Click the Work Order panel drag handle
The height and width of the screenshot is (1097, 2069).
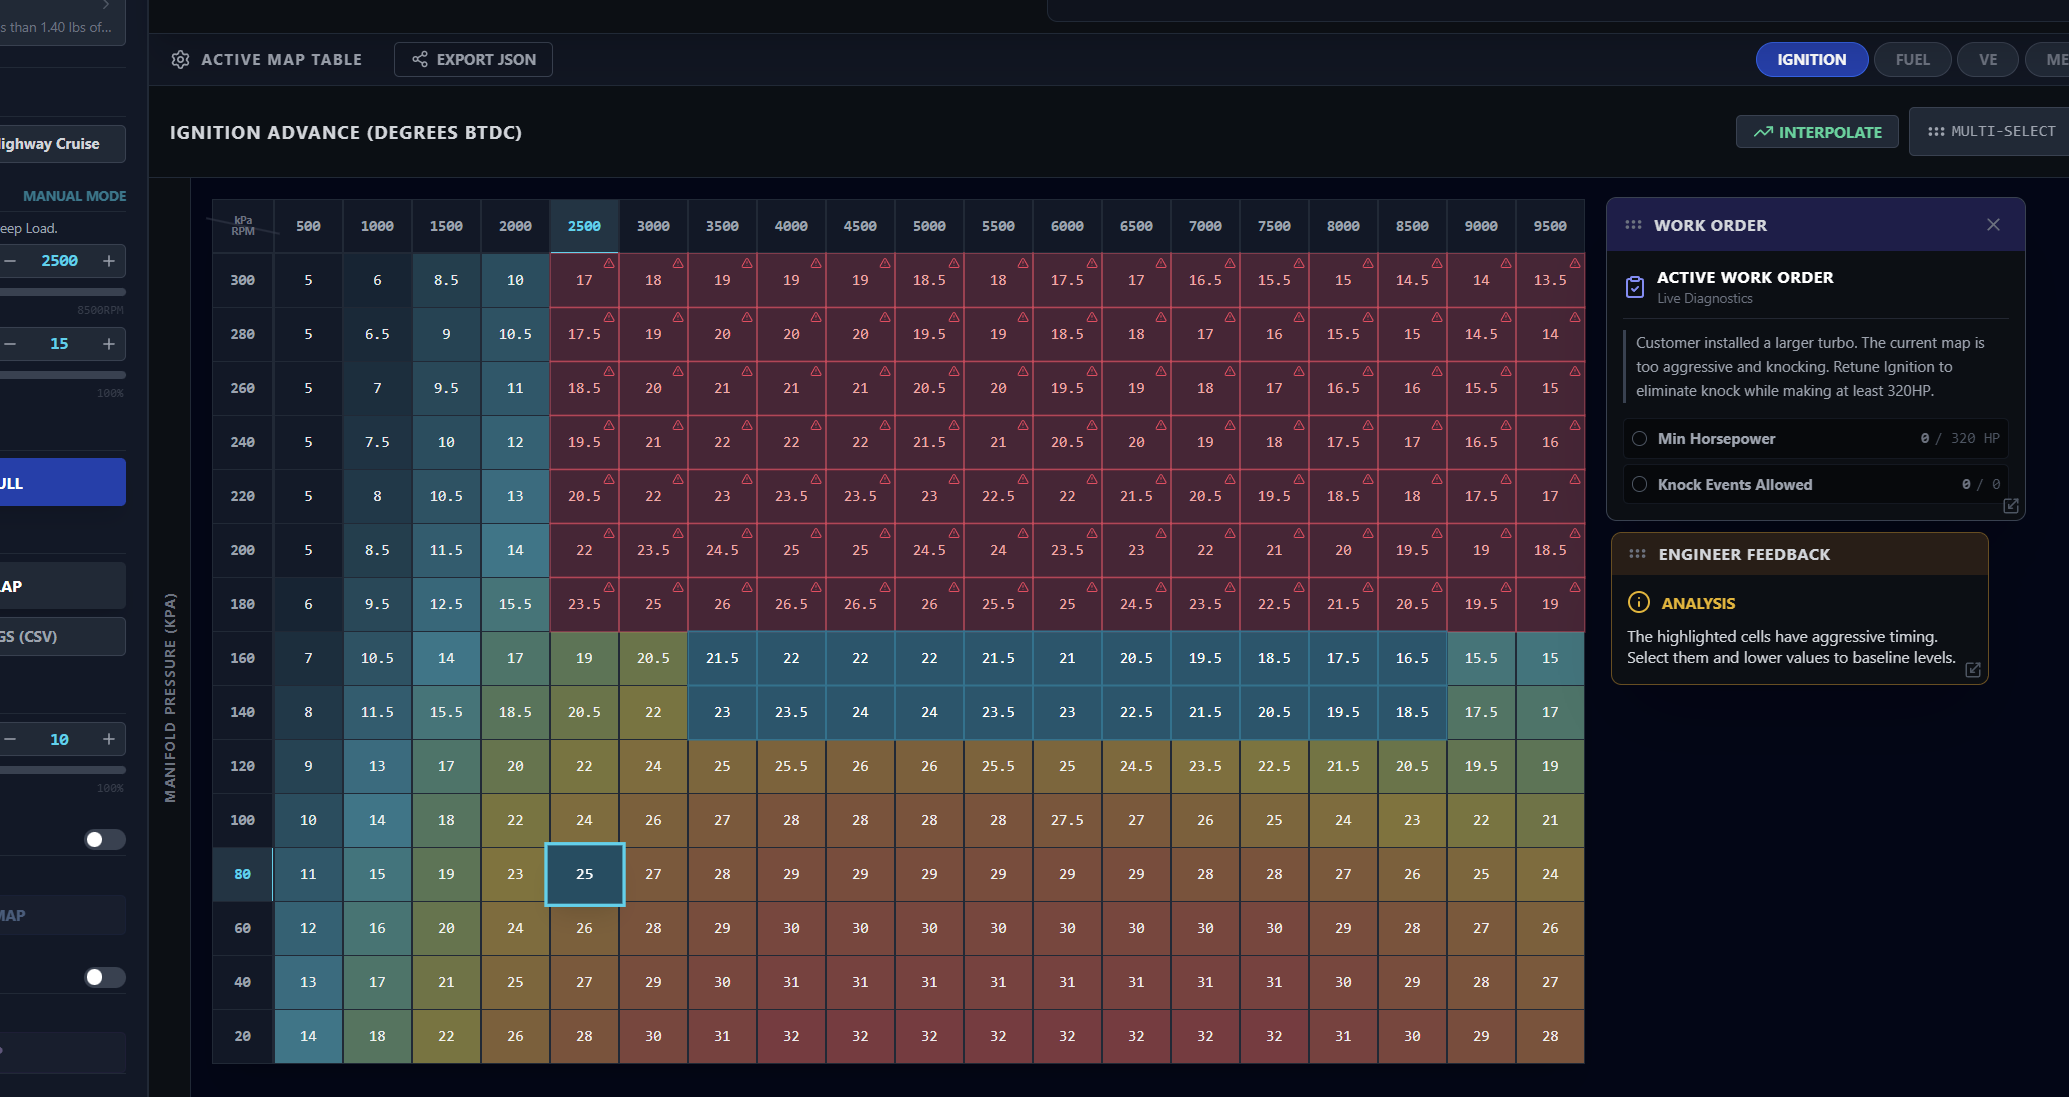tap(1633, 225)
